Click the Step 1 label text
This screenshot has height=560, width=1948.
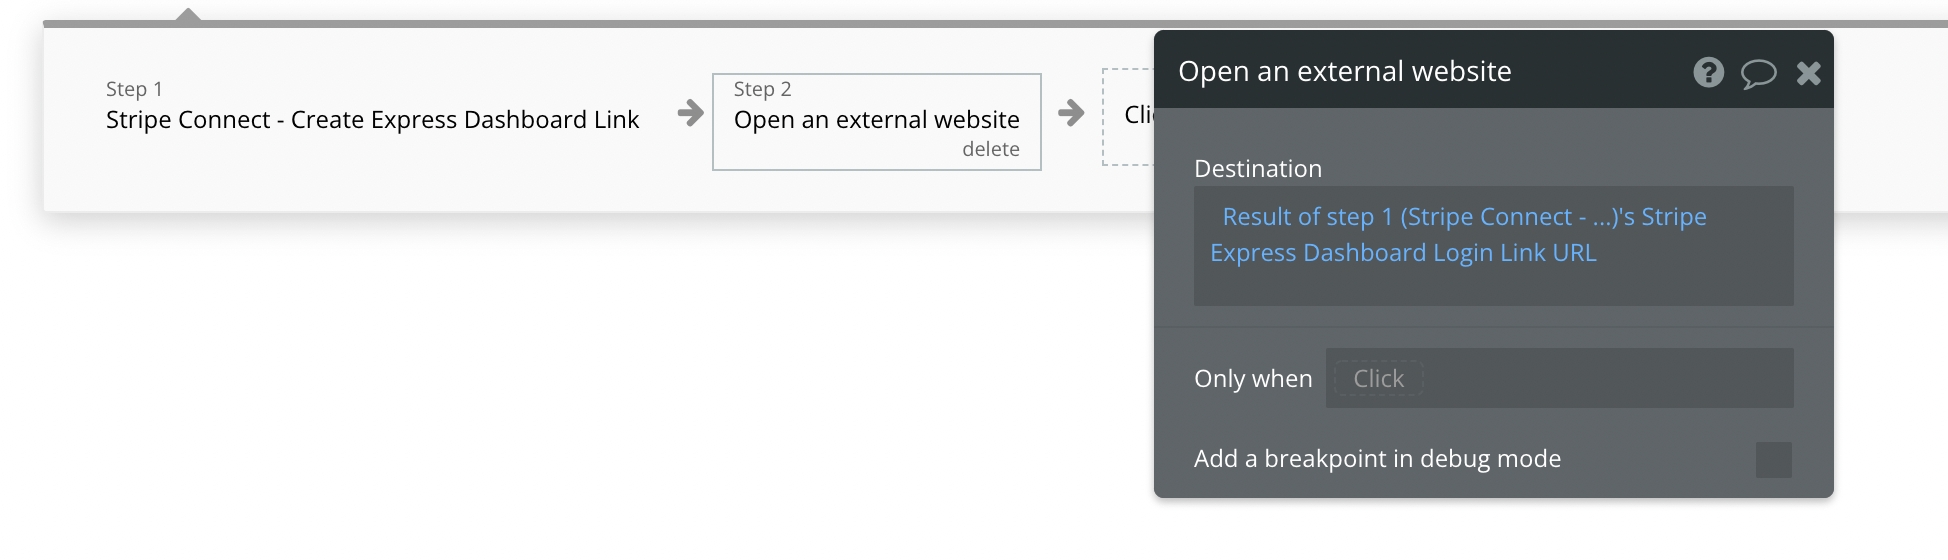tap(134, 89)
